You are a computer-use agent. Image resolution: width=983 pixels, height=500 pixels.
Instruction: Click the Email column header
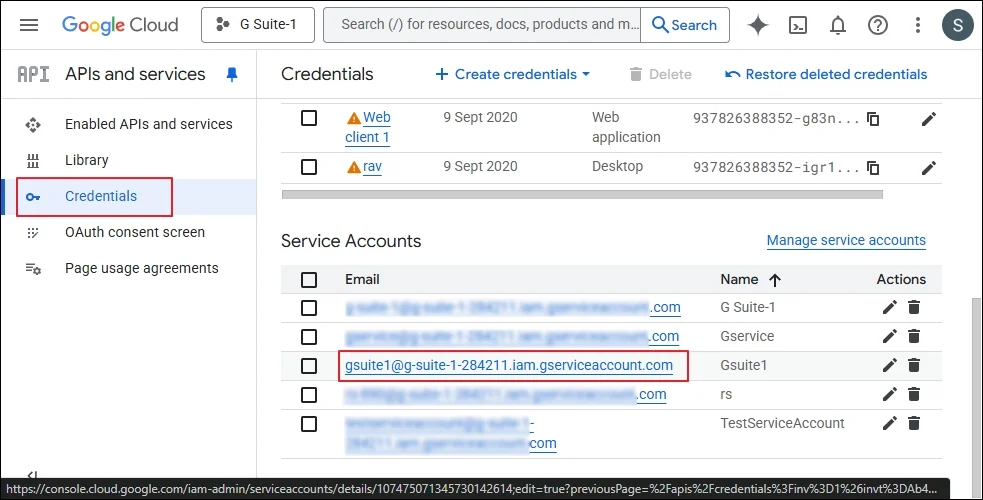point(362,279)
